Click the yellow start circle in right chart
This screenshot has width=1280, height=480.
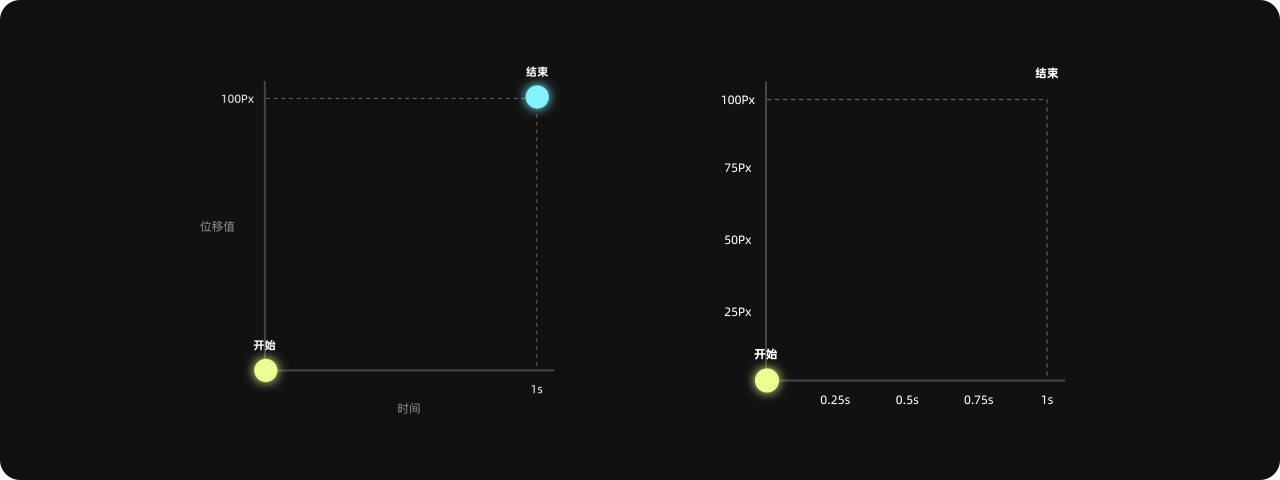click(x=766, y=380)
